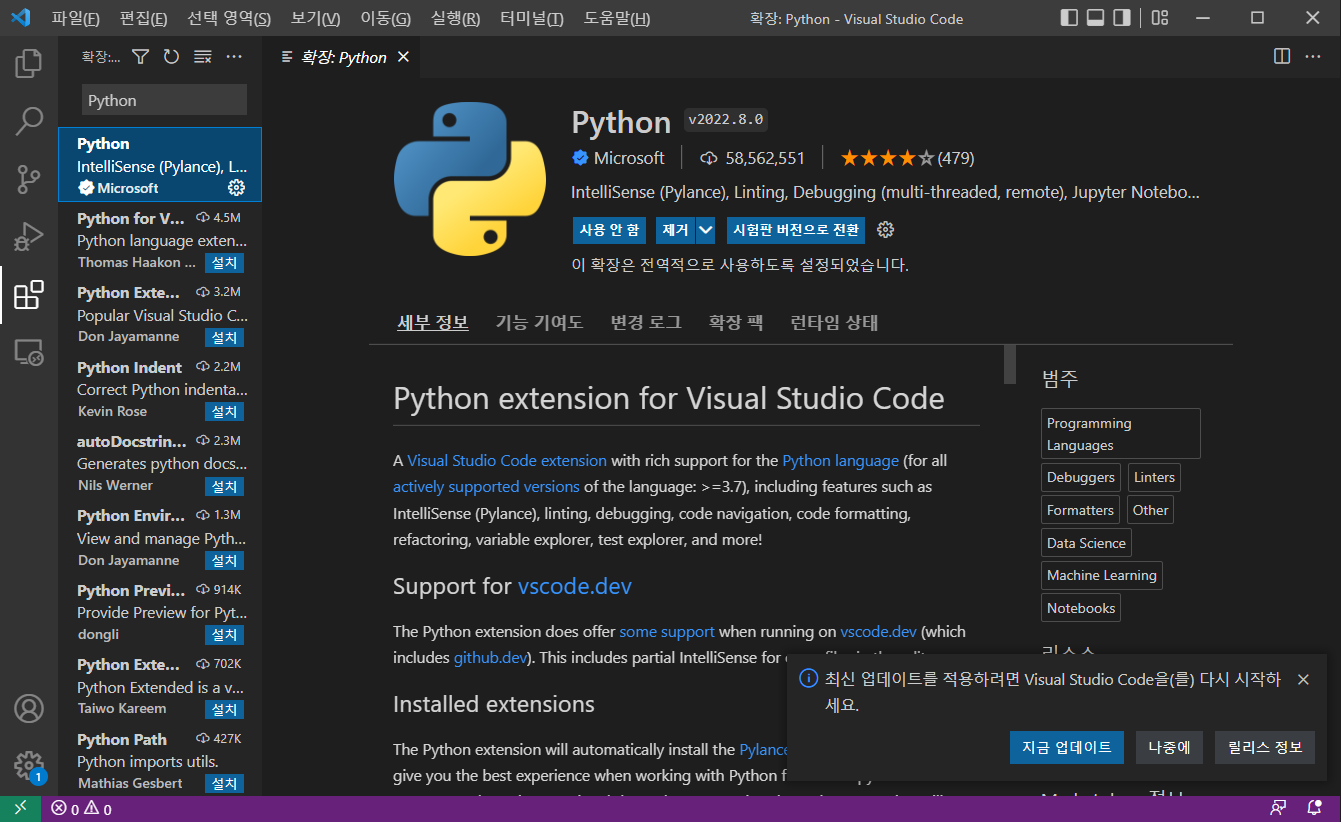Refresh the extensions list
Screen dimensions: 1341x822
(x=171, y=57)
